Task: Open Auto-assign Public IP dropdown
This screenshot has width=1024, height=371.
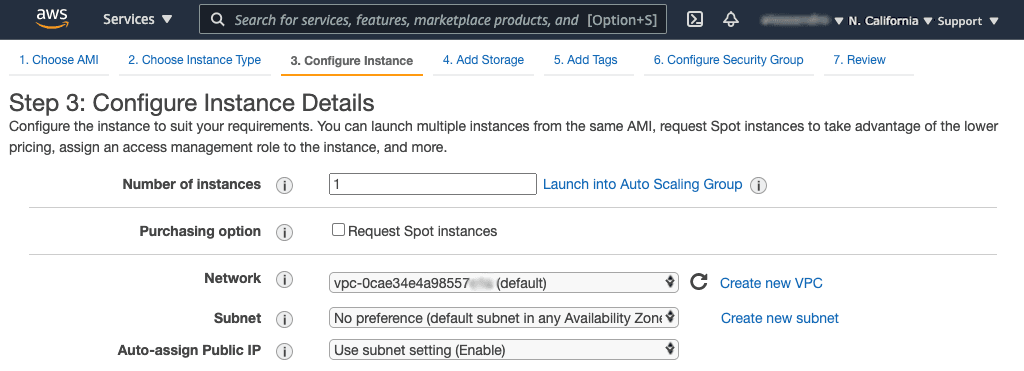Action: click(x=504, y=350)
